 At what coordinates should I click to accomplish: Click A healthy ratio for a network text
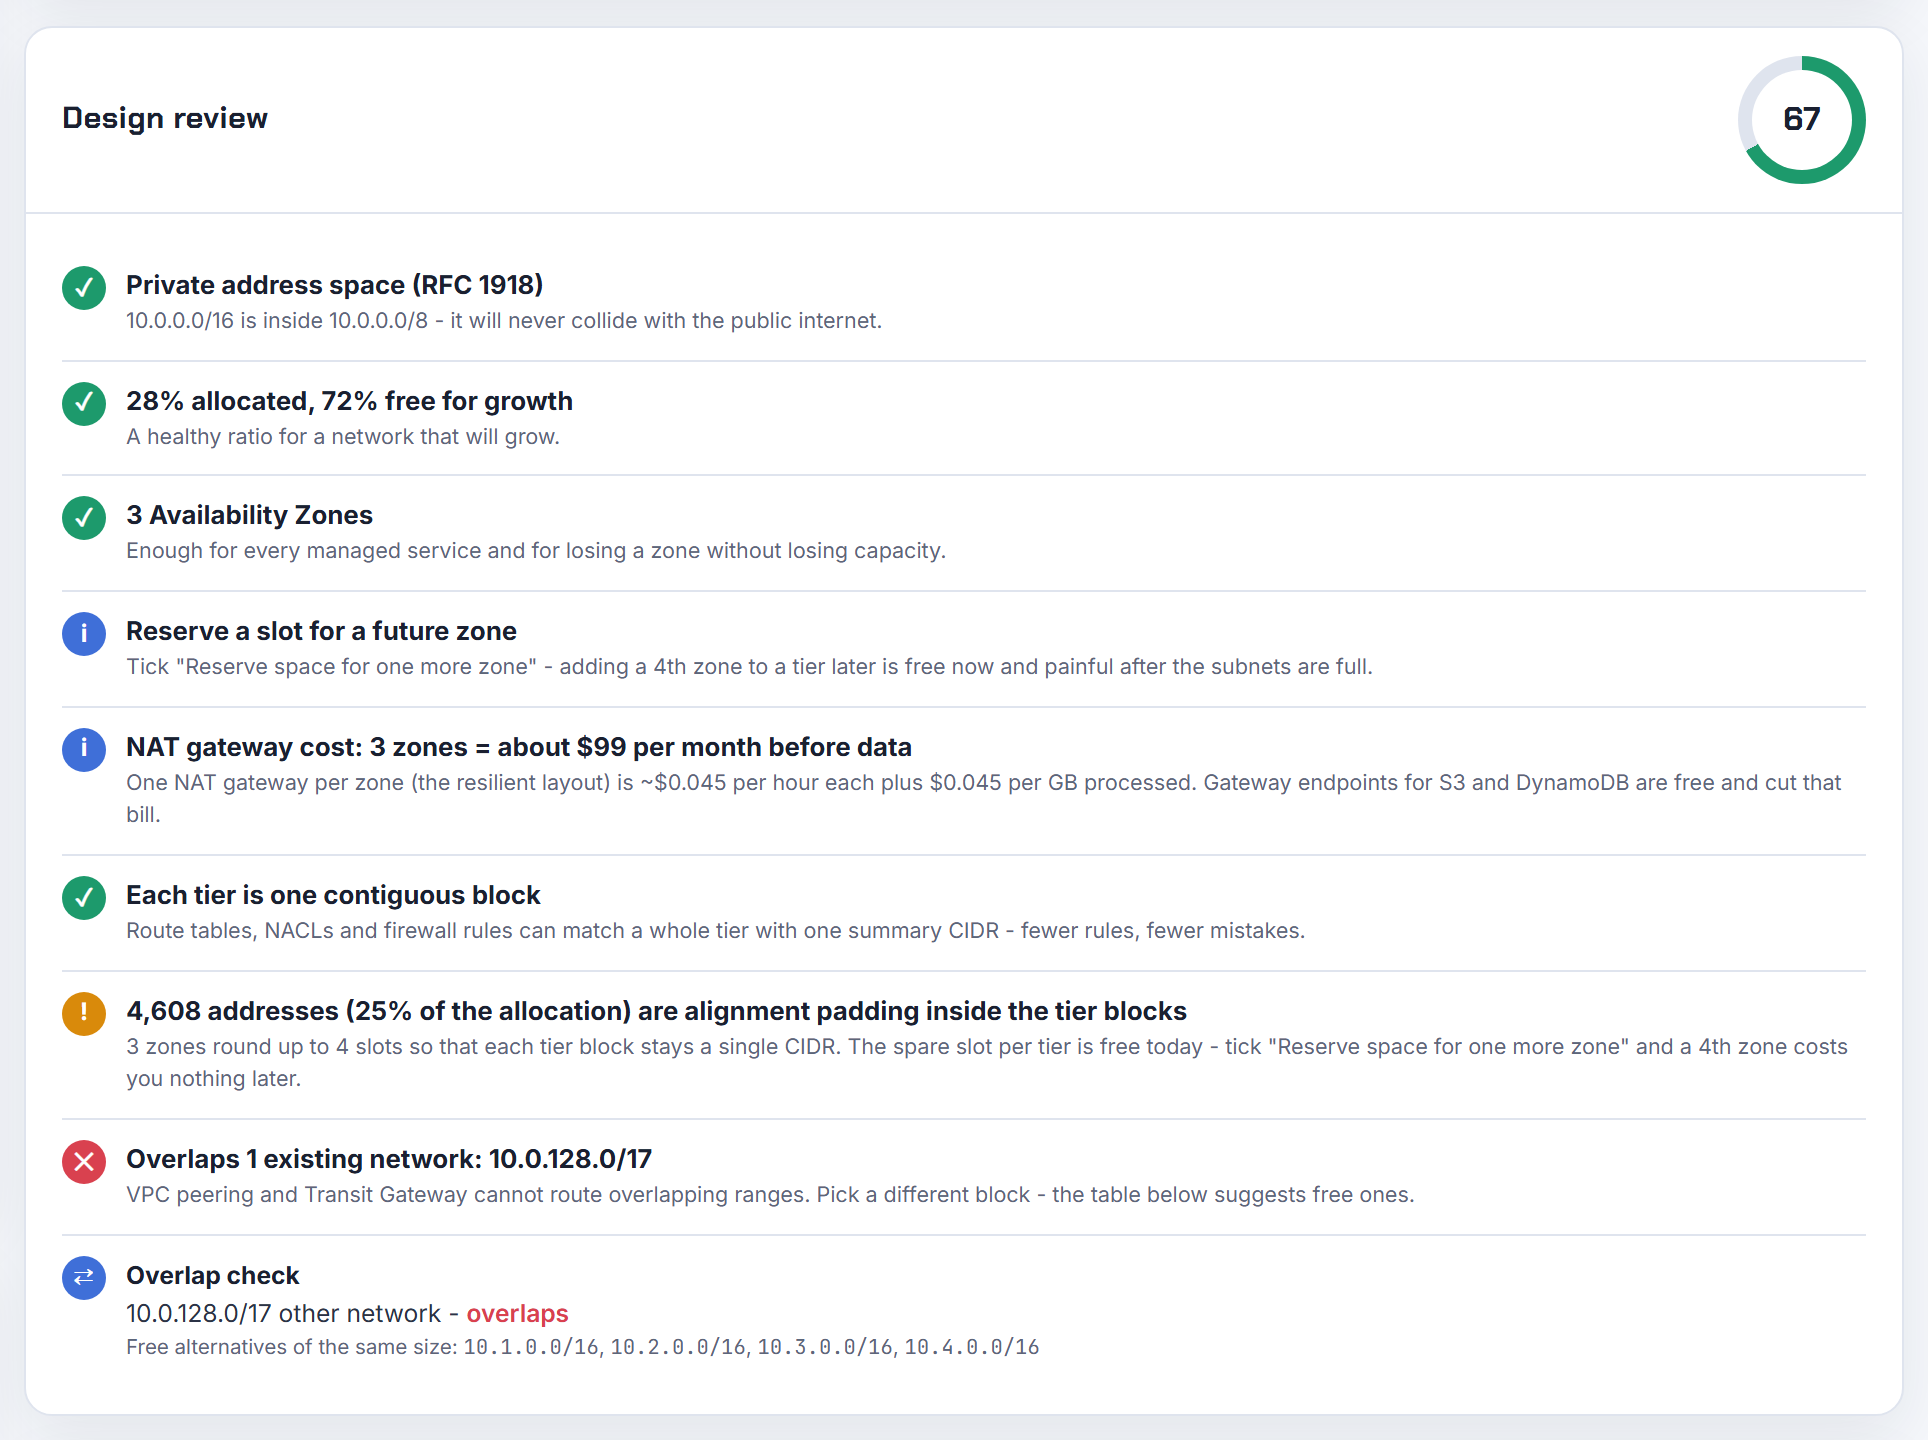343,437
